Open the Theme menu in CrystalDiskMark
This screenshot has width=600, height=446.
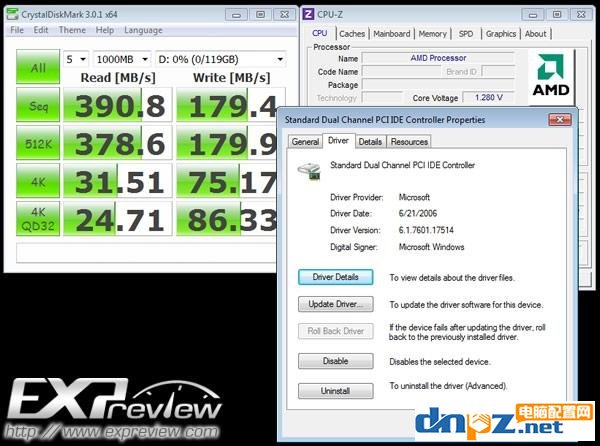(x=72, y=30)
